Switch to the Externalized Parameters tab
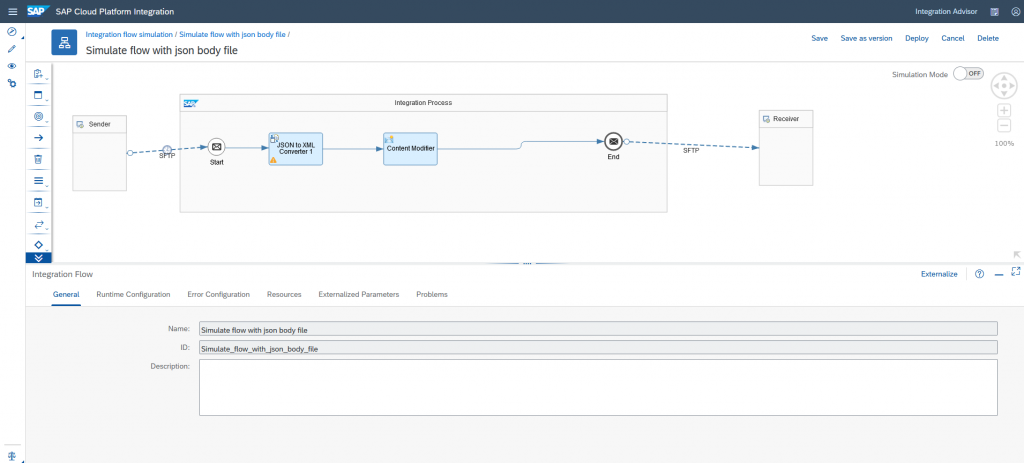Screen dimensions: 1024x463 (x=359, y=295)
